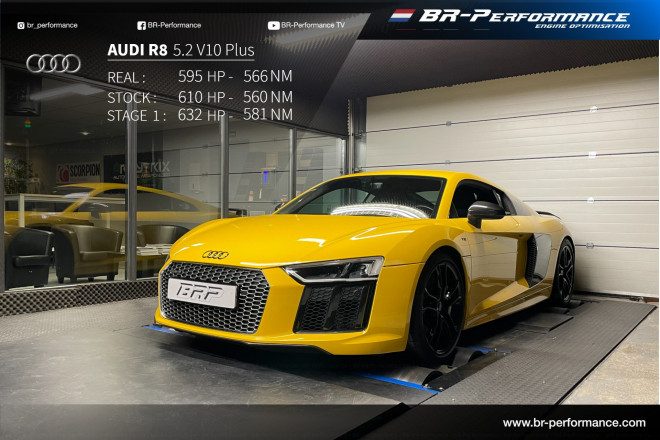The image size is (660, 440).
Task: Click the STAGE 1 632 HP power row
Action: click(x=199, y=115)
